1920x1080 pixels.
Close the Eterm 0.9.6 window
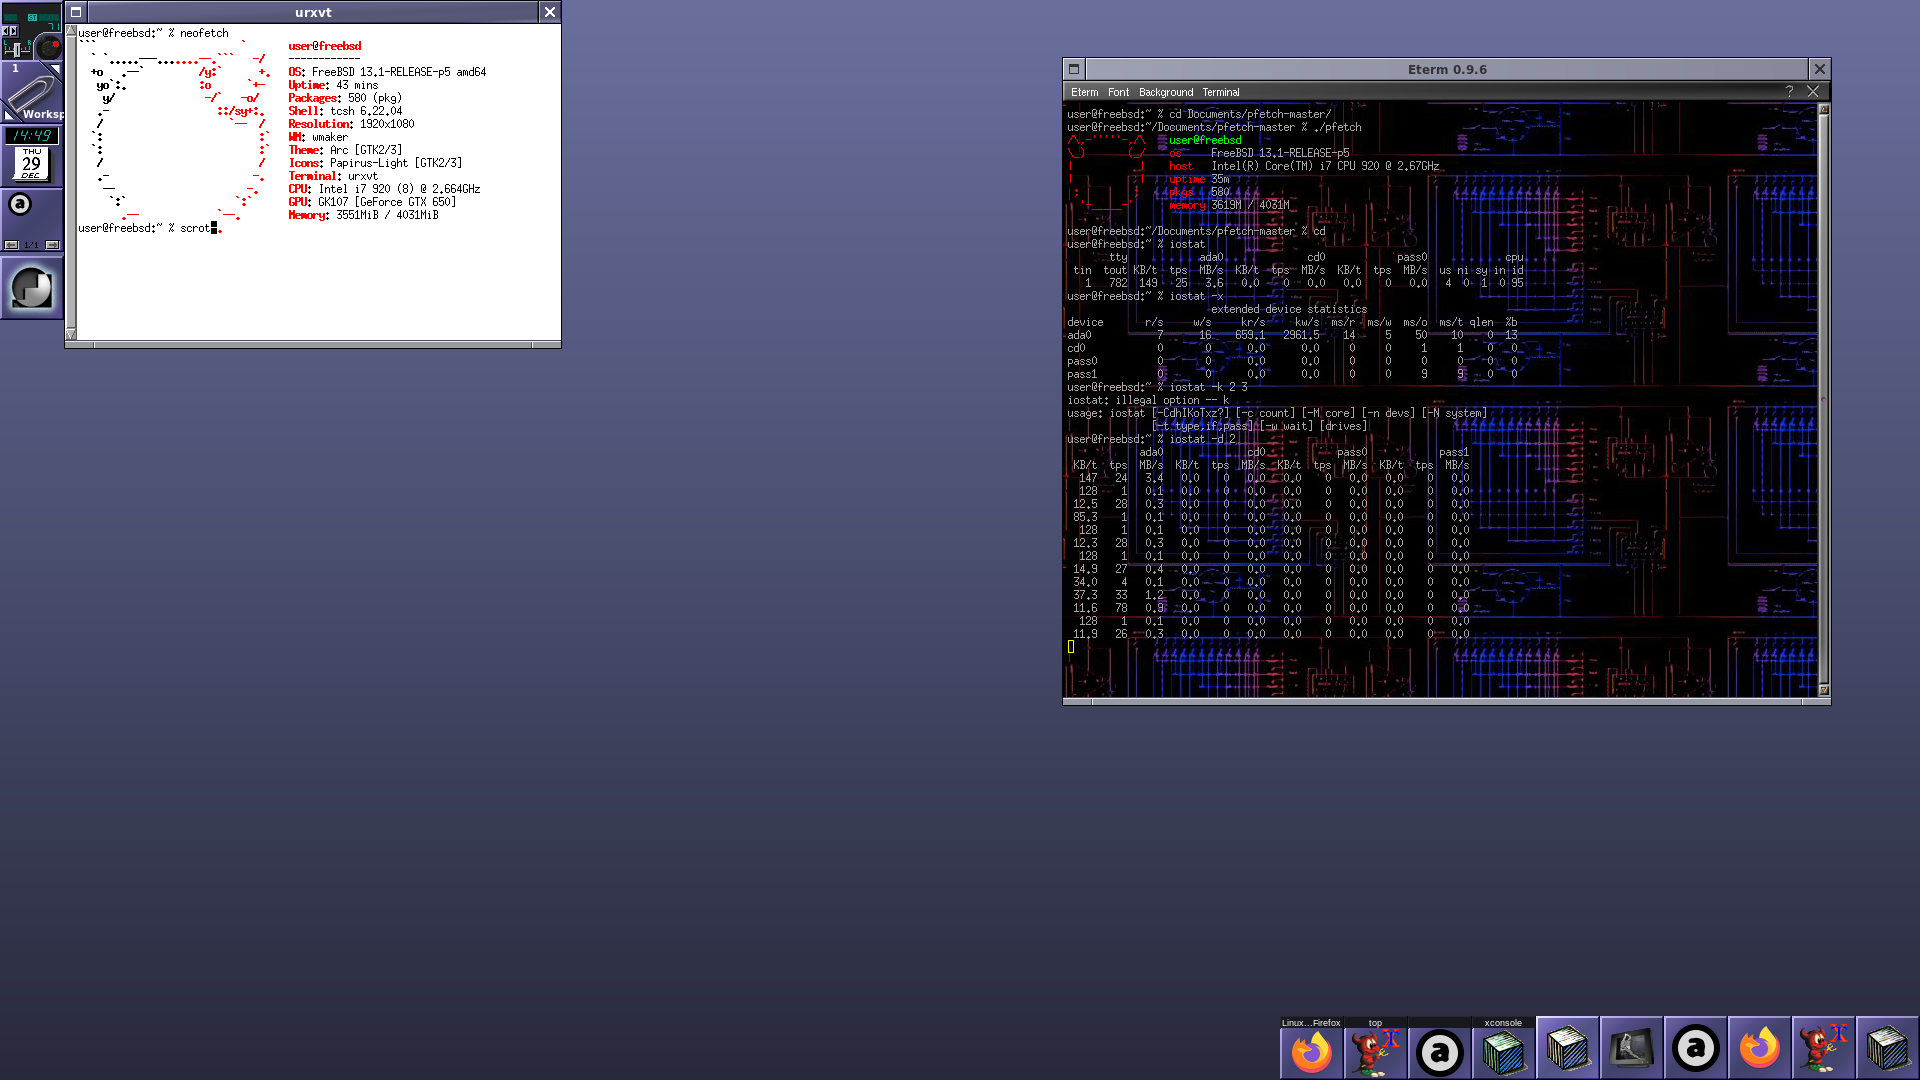[x=1819, y=69]
